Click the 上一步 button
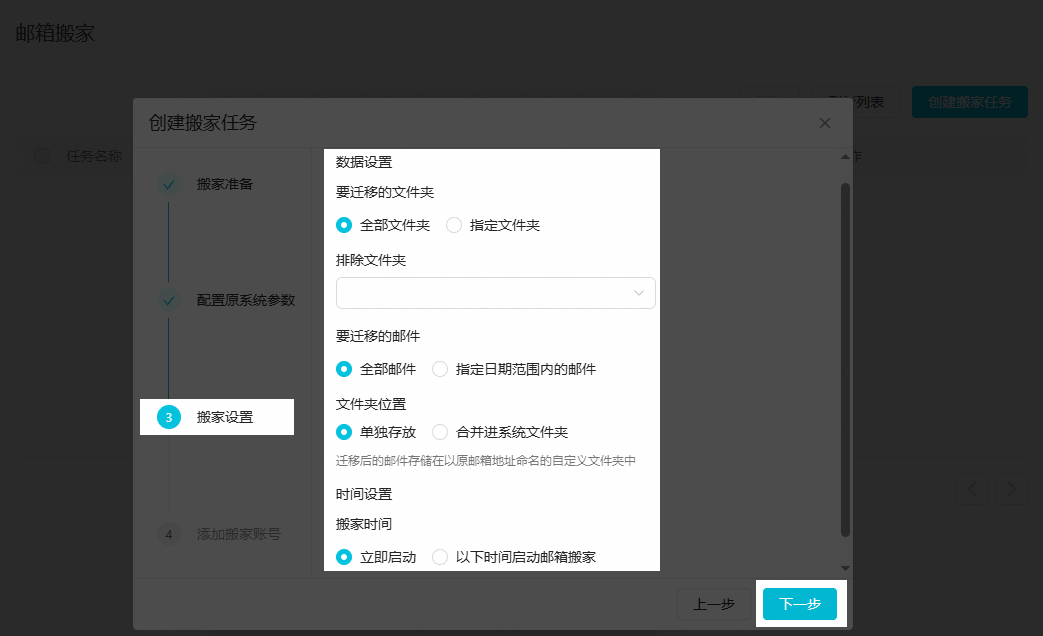 click(x=714, y=604)
